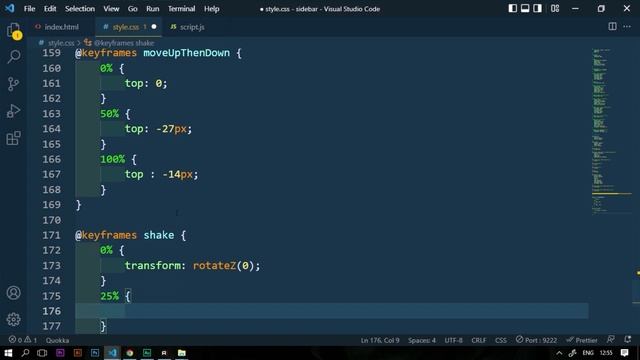
Task: Open the Go menu
Action: [x=133, y=9]
